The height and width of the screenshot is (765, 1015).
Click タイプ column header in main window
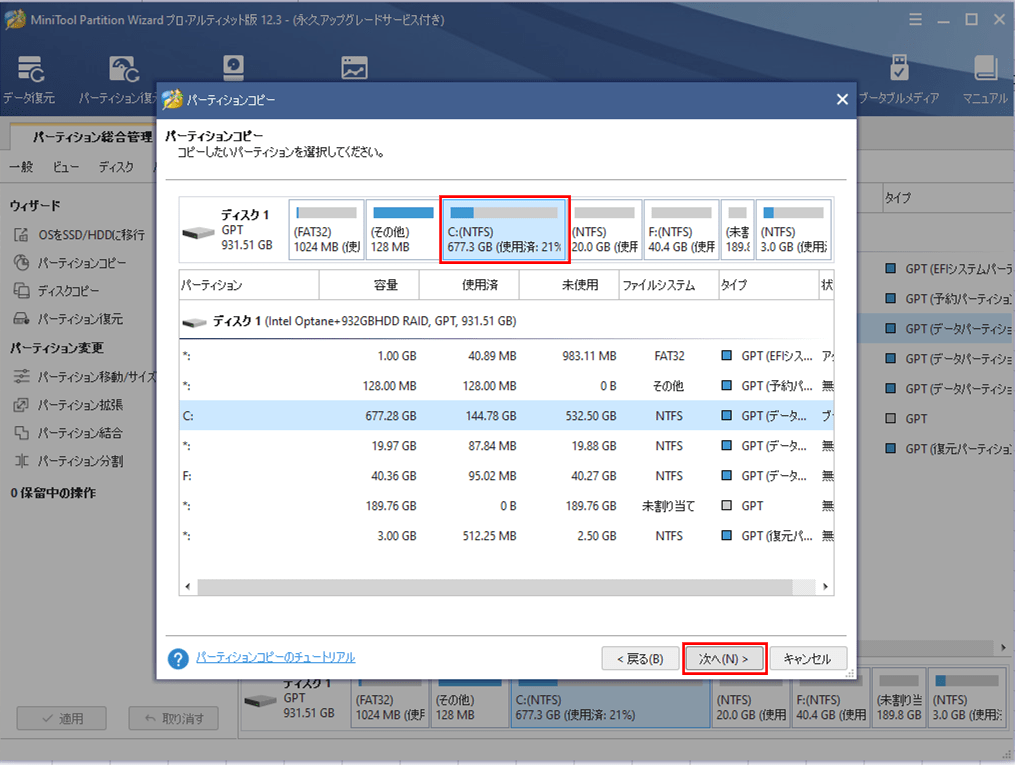tap(949, 197)
